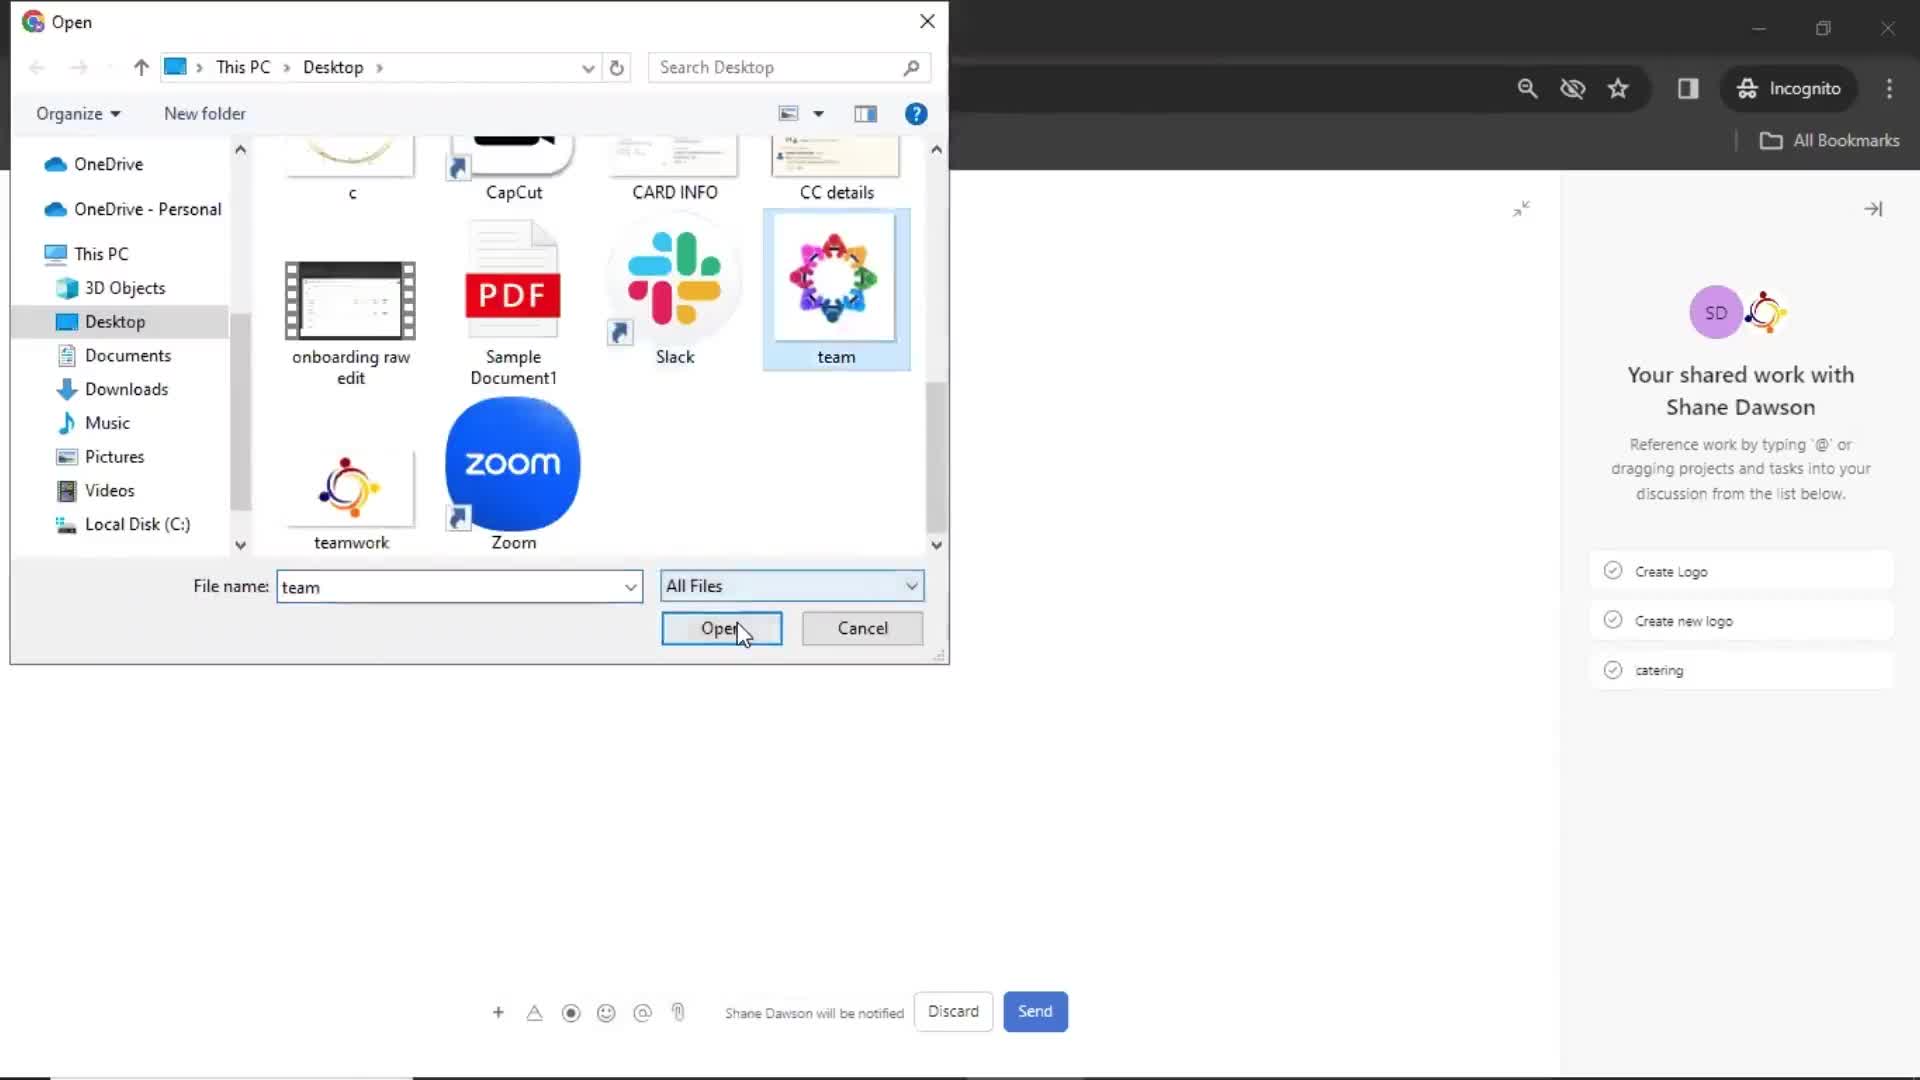Open the OneDrive Personal folder
1920x1080 pixels.
tap(148, 208)
